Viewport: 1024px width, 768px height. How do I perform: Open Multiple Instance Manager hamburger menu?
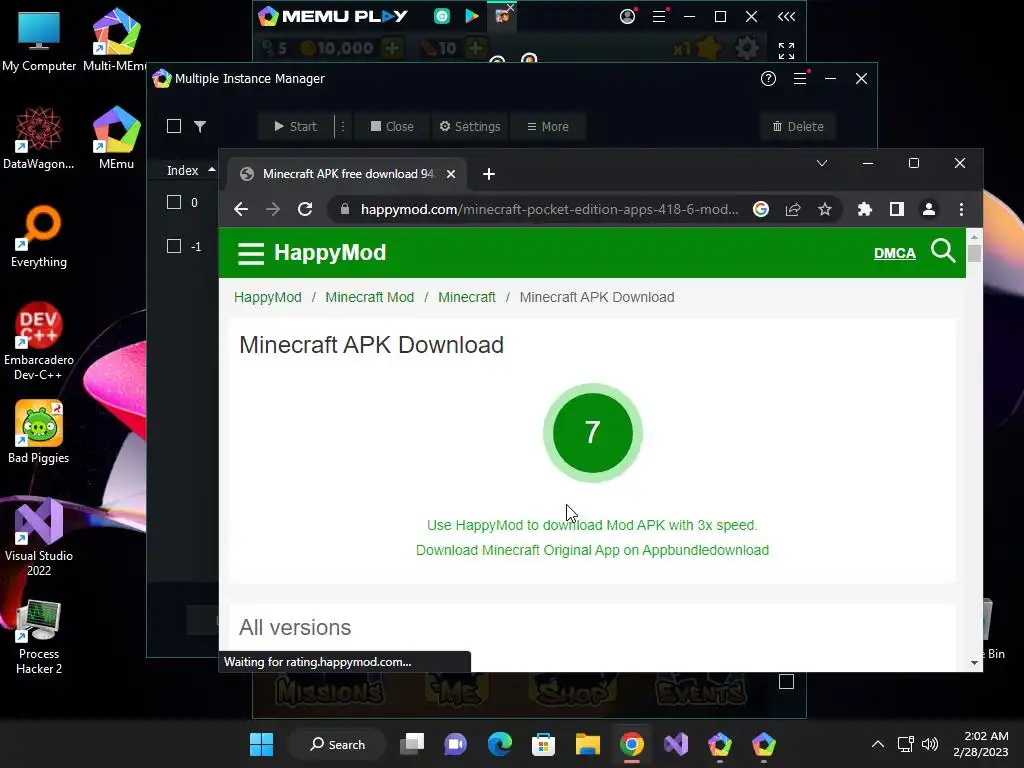pos(800,79)
